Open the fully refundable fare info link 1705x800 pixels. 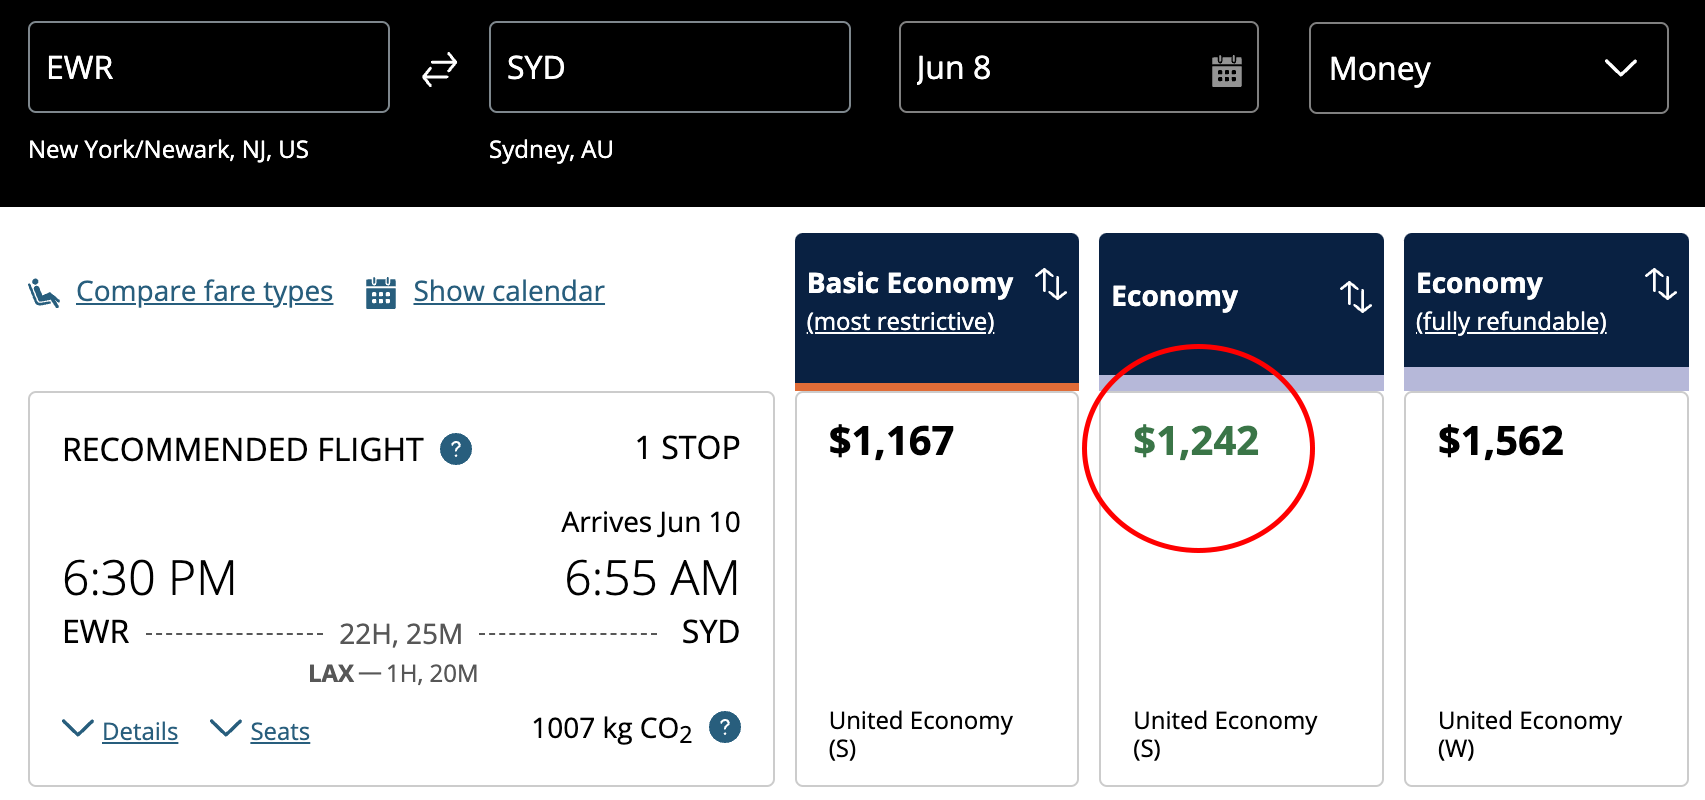point(1511,321)
